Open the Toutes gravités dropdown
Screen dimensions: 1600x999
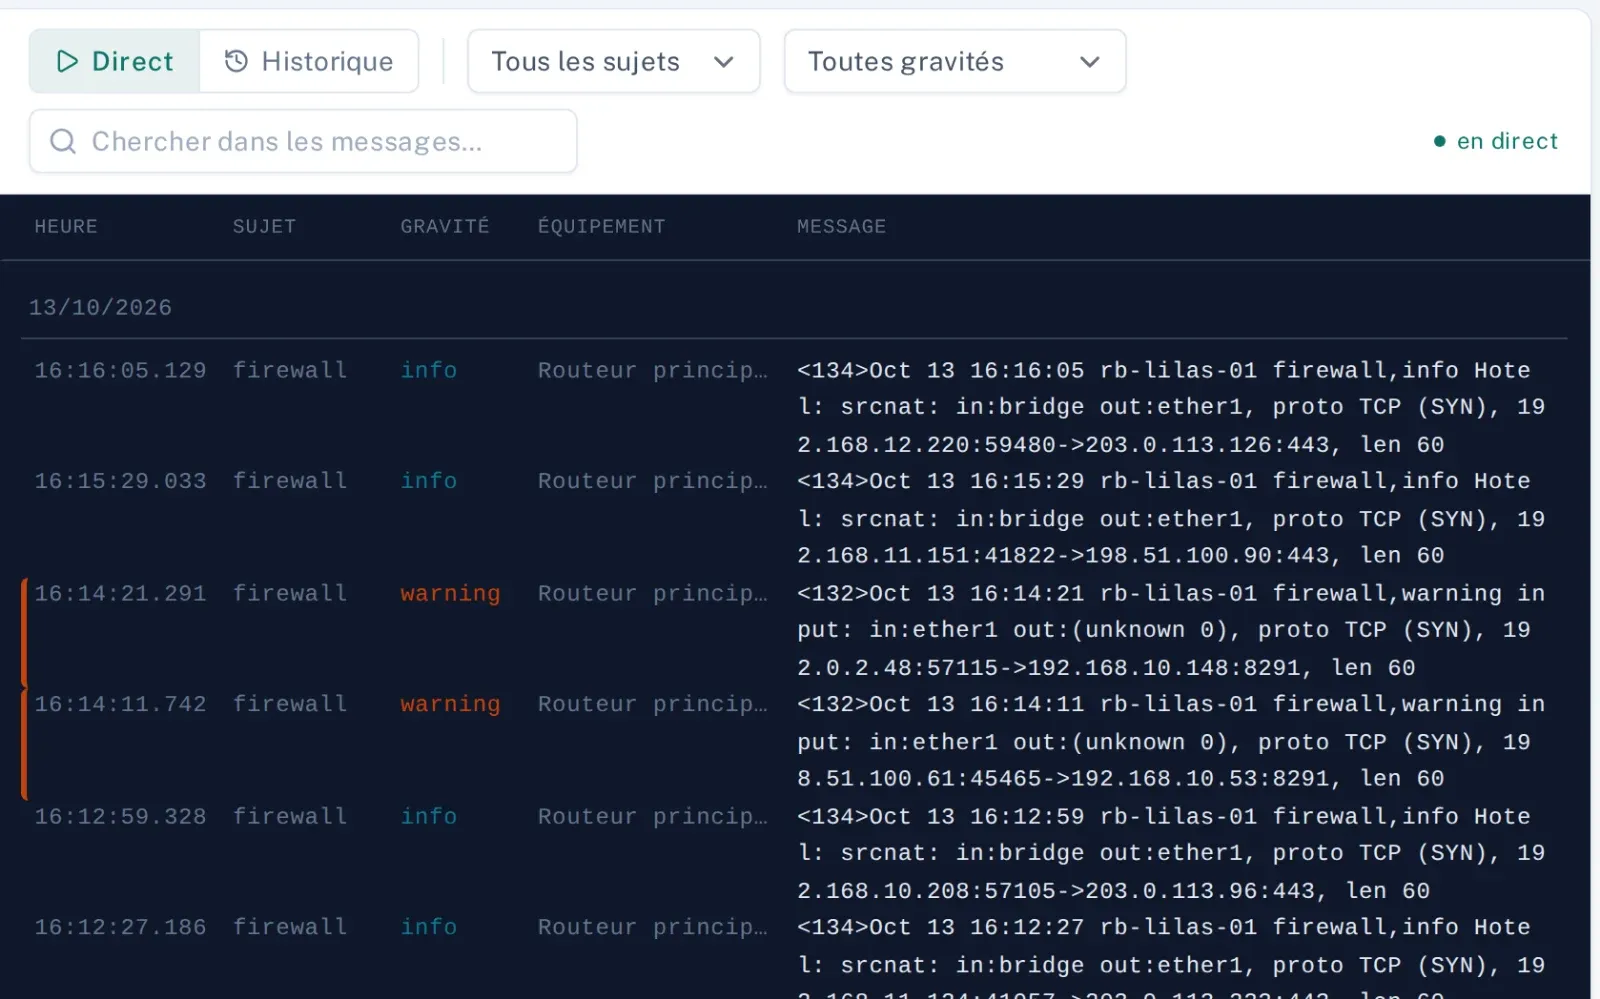click(954, 61)
